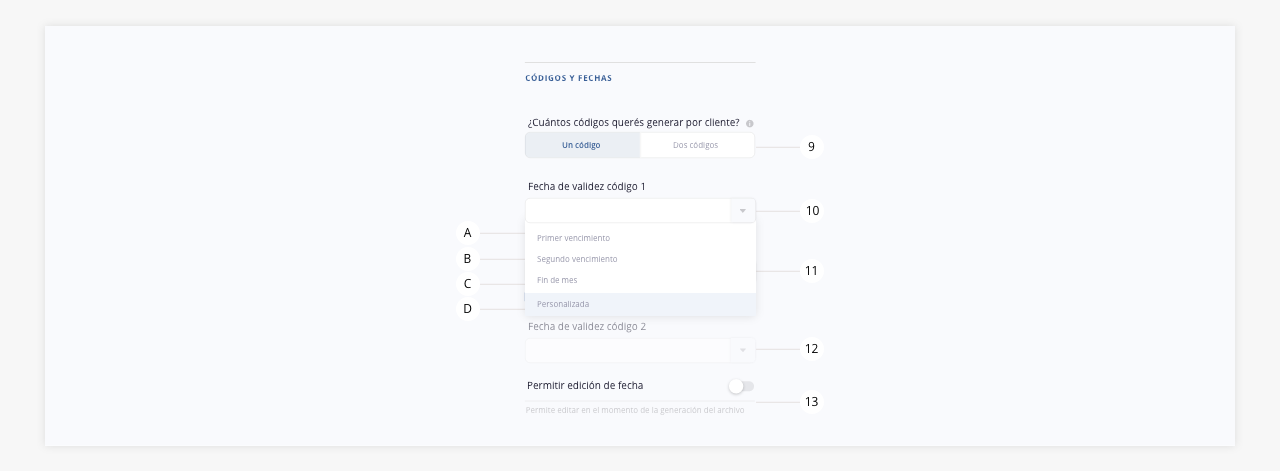Click annotation marker C
The width and height of the screenshot is (1280, 471).
point(467,284)
